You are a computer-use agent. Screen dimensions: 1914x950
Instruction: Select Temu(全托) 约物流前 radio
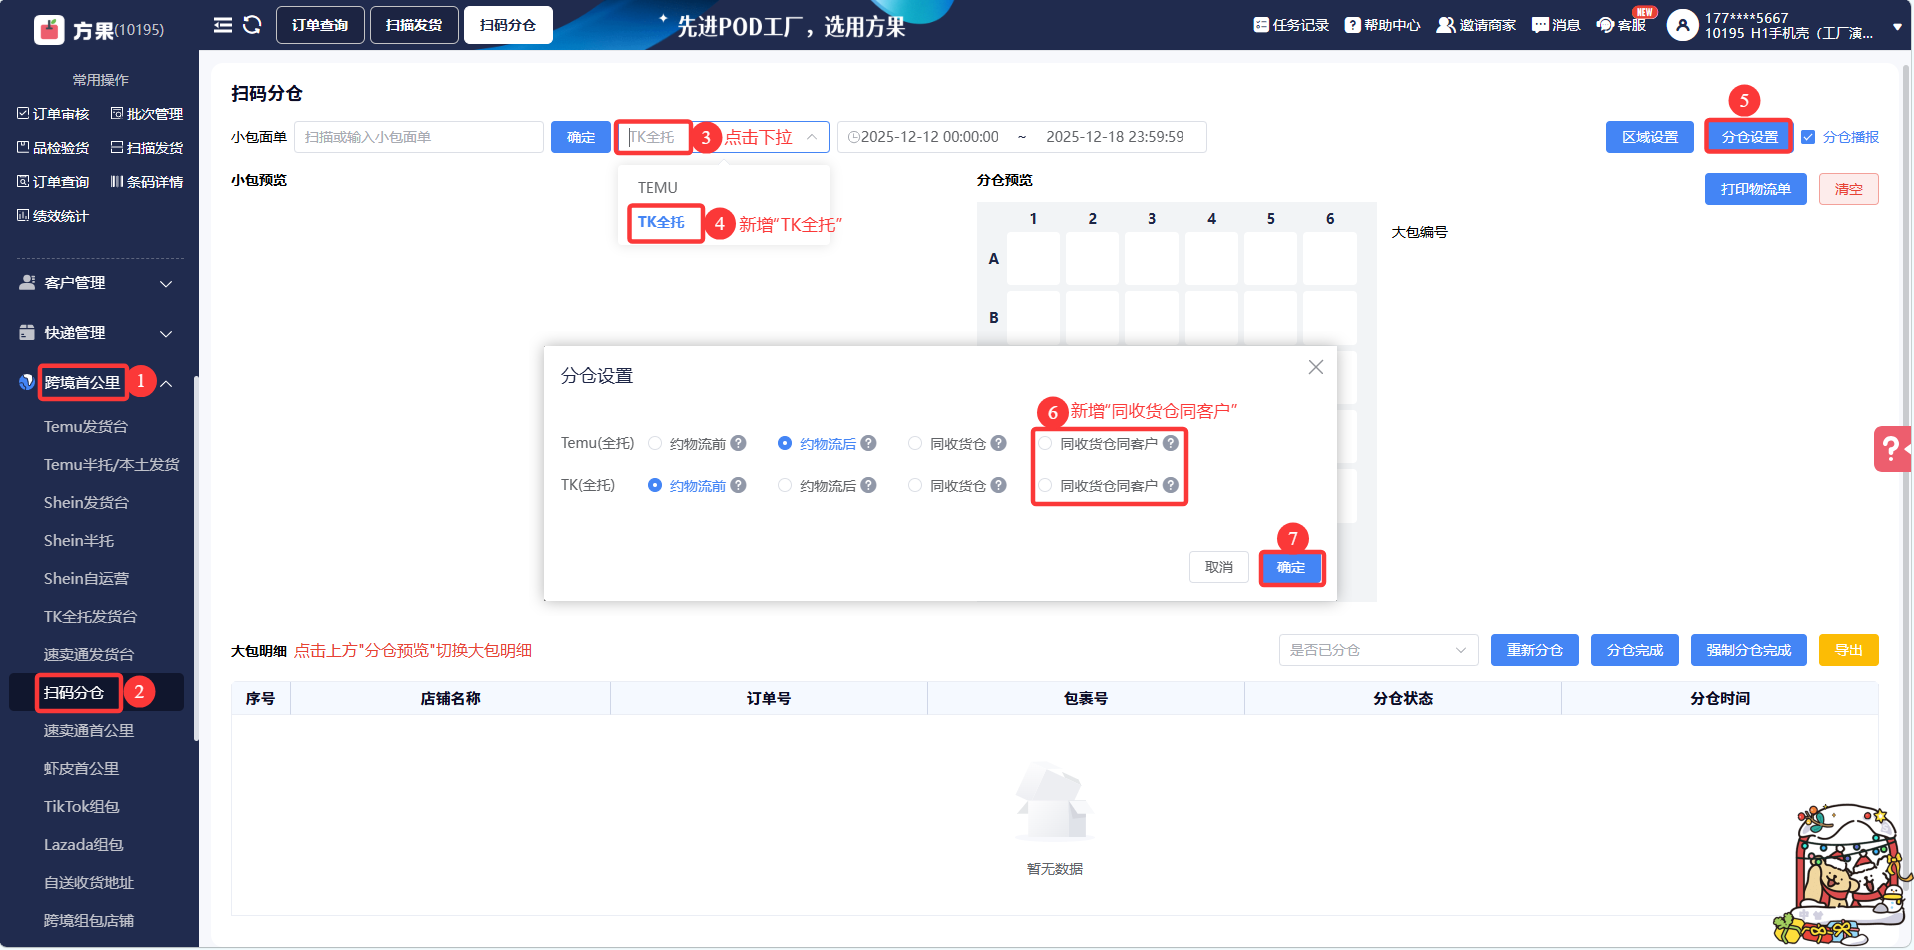click(x=655, y=443)
